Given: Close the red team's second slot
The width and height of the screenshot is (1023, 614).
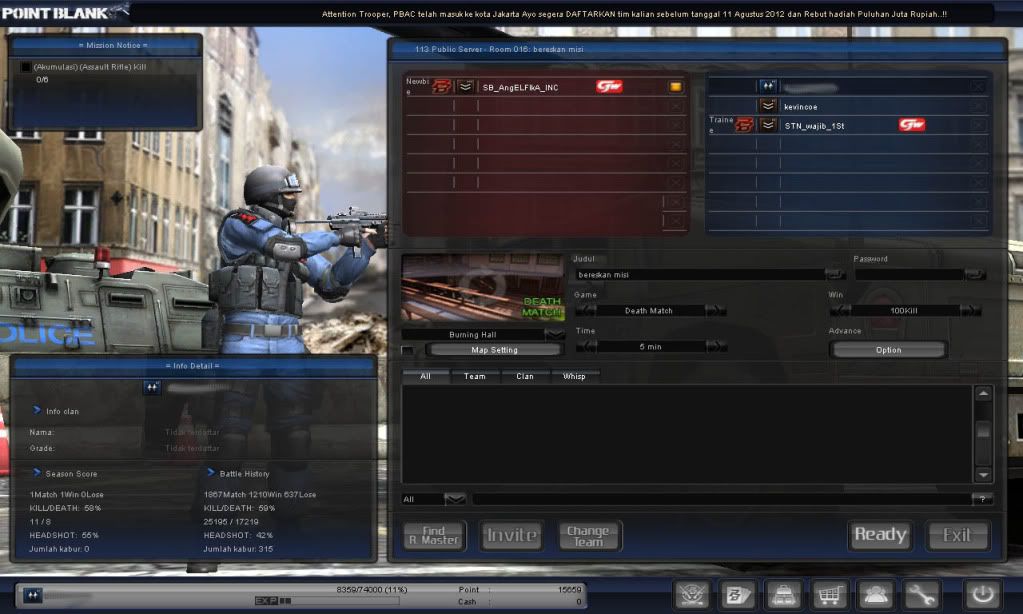Looking at the screenshot, I should pos(675,106).
